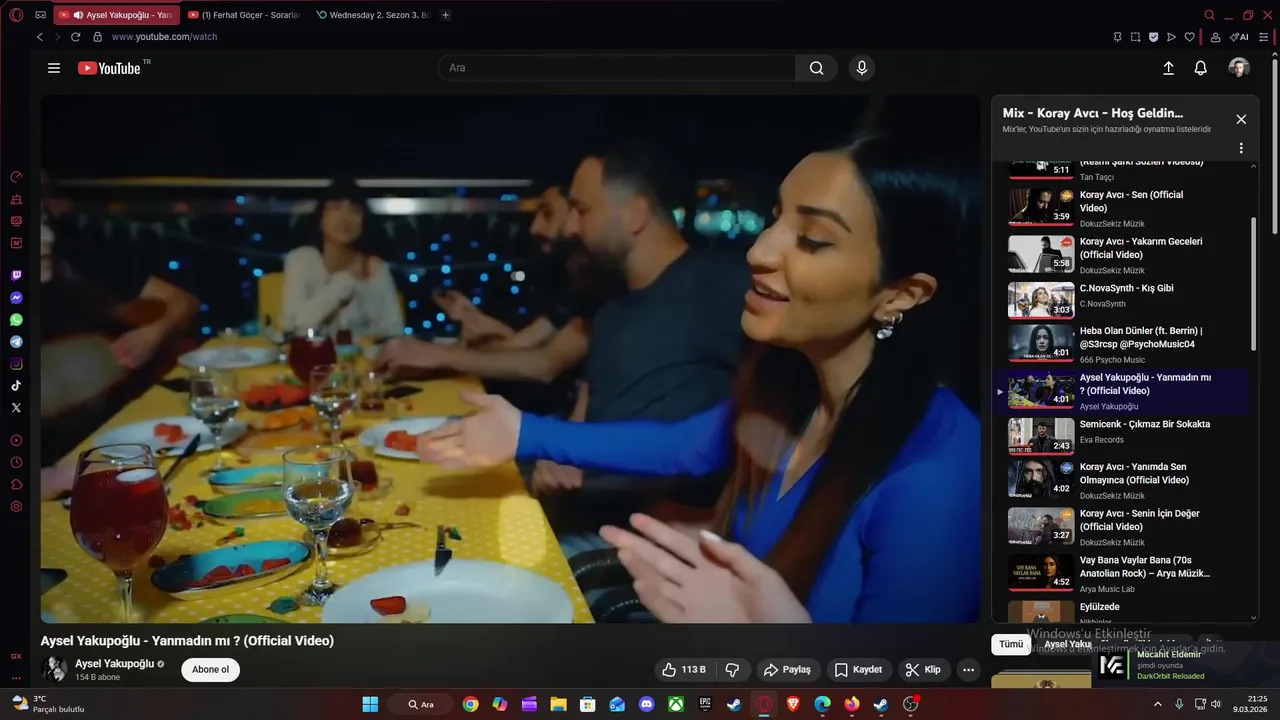Switch to the Wednesday 2. Sezon 3. Bölüm tab
1280x720 pixels.
373,15
